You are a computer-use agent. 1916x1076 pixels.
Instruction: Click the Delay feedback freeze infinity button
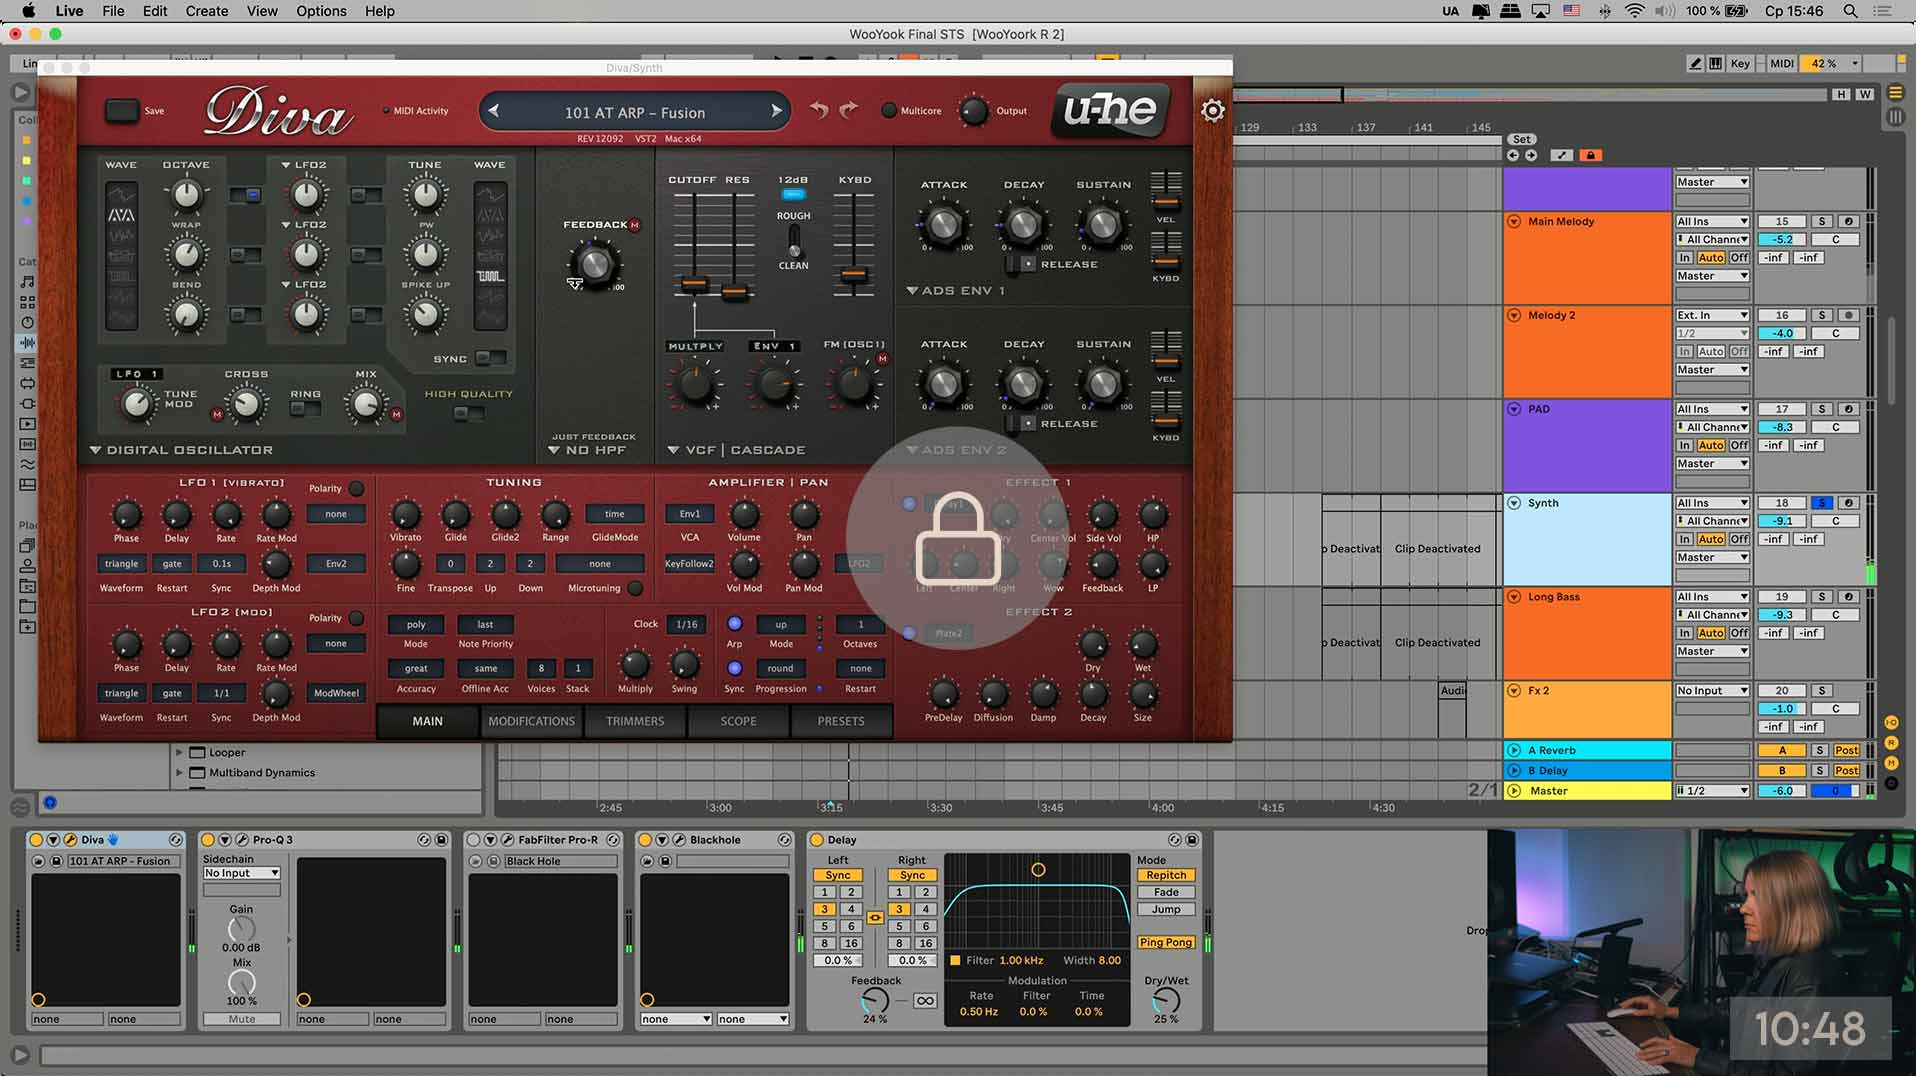click(x=925, y=1000)
